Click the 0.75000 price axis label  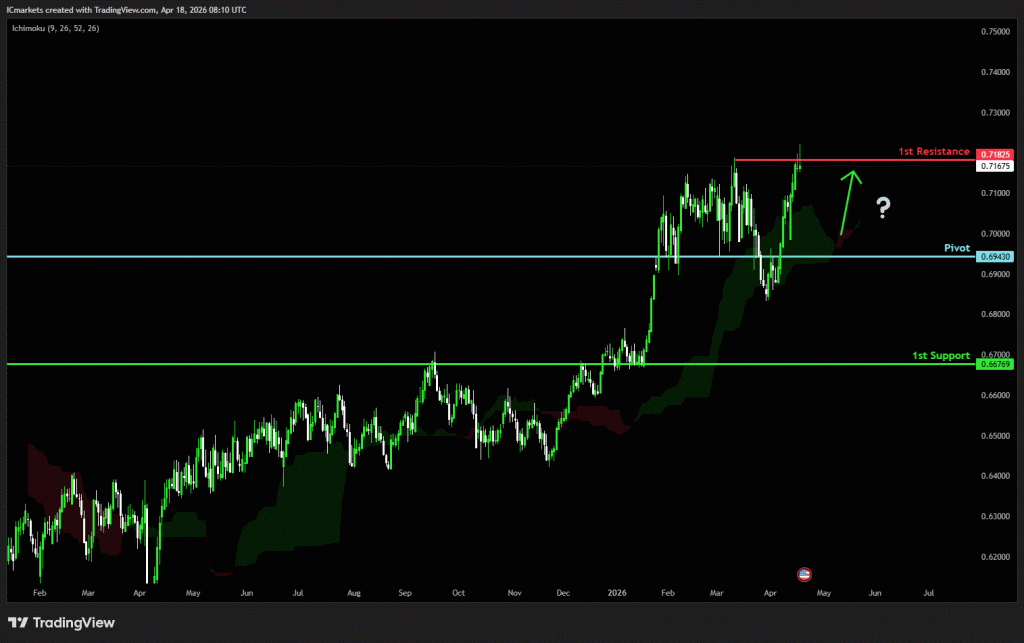995,32
